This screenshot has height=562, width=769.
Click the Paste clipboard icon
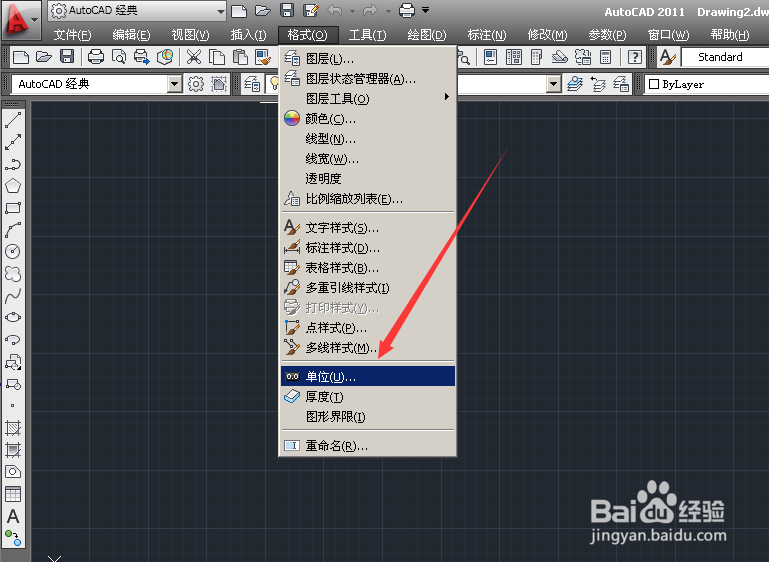pos(240,57)
